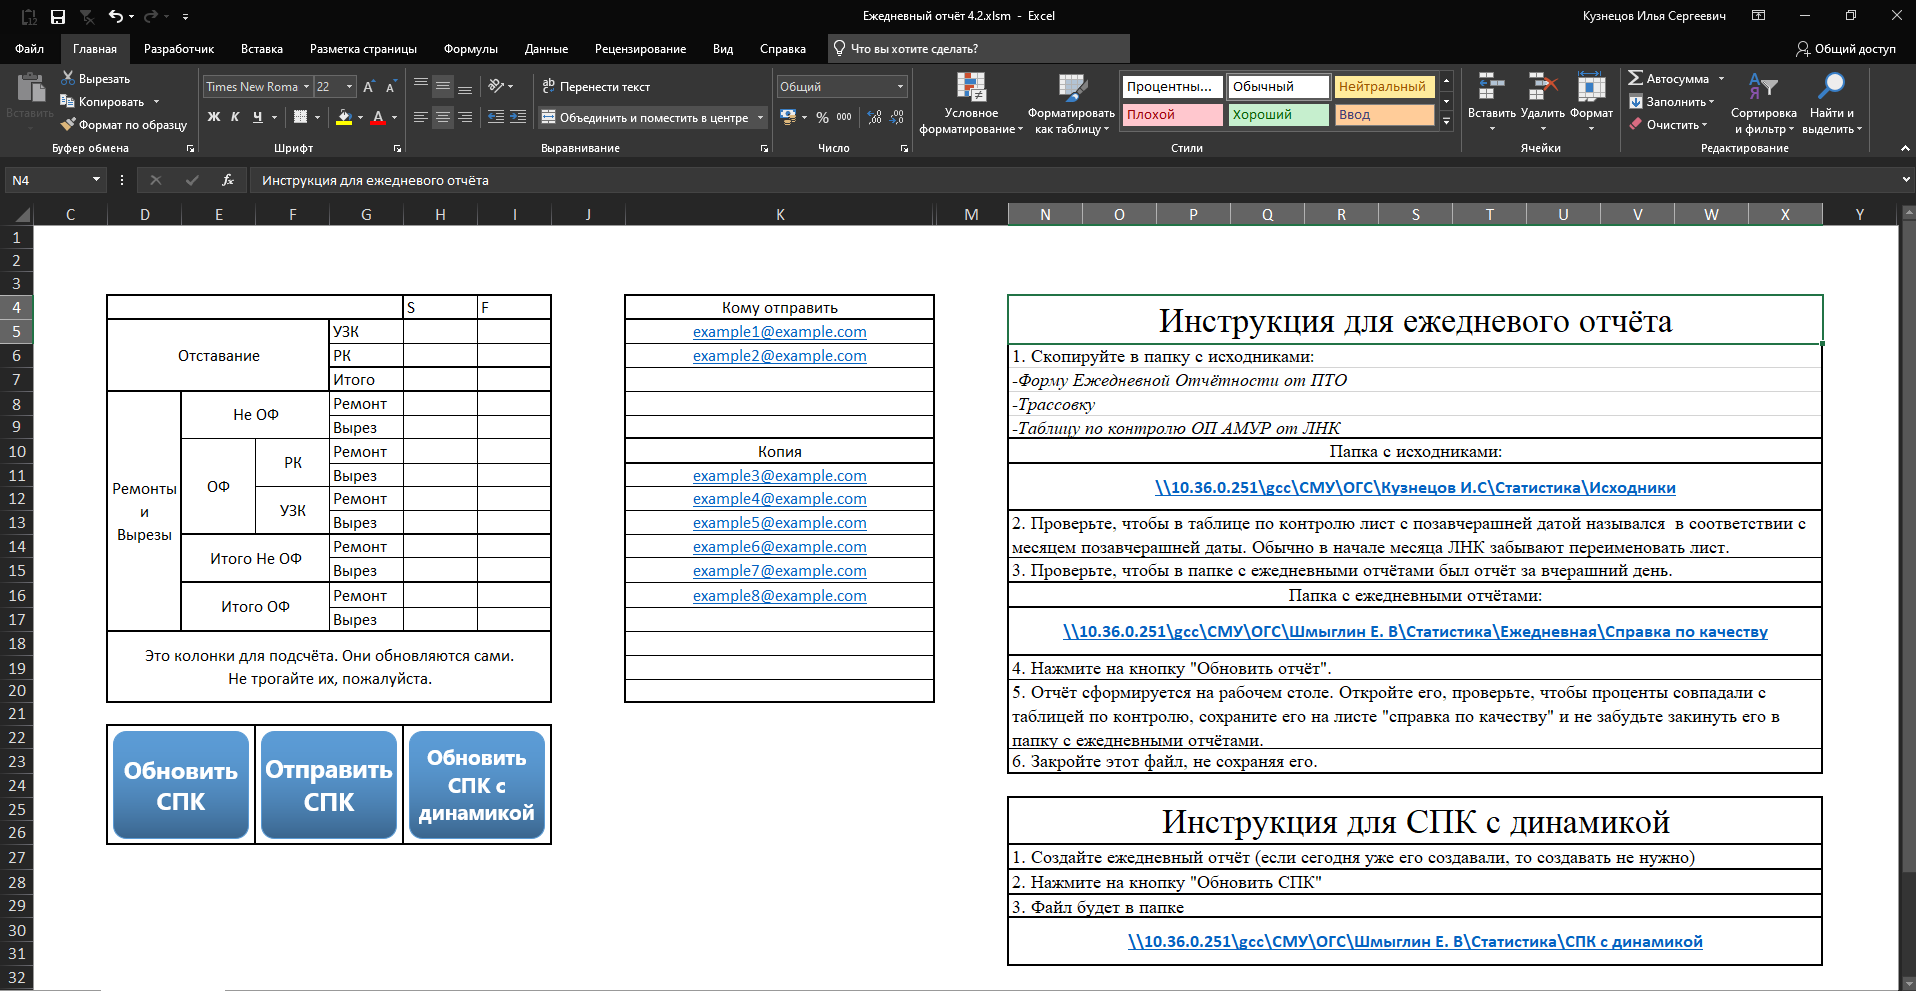Click the Save icon in quick access toolbar
The width and height of the screenshot is (1916, 991).
coord(58,16)
